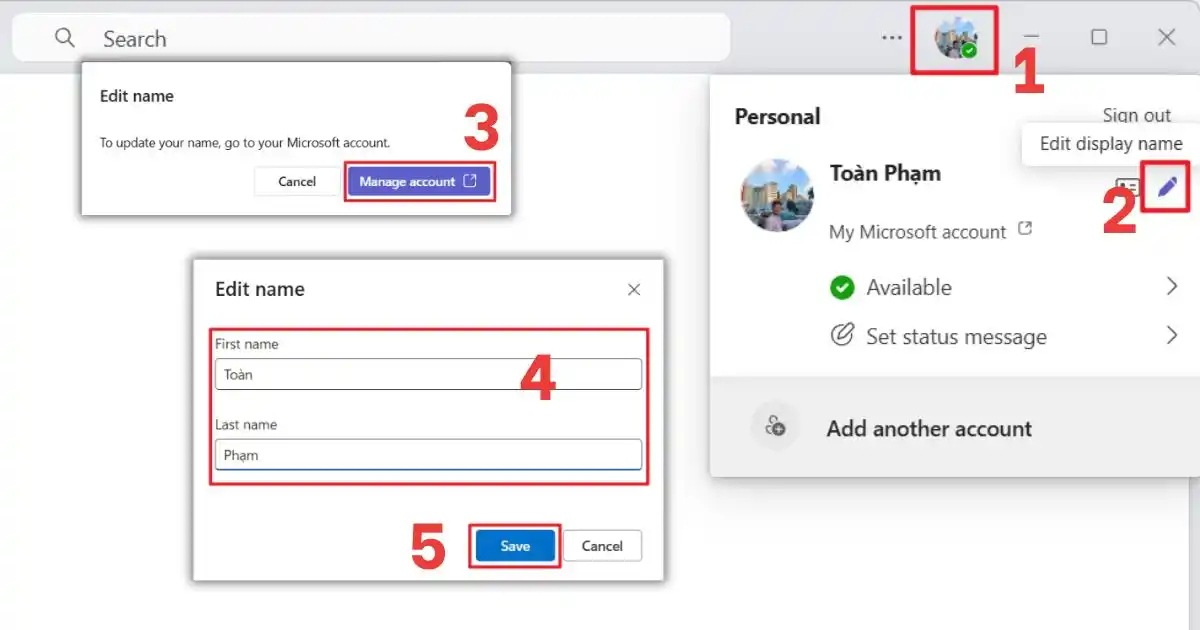The image size is (1200, 630).
Task: Click the search magnifier icon
Action: pyautogui.click(x=65, y=38)
